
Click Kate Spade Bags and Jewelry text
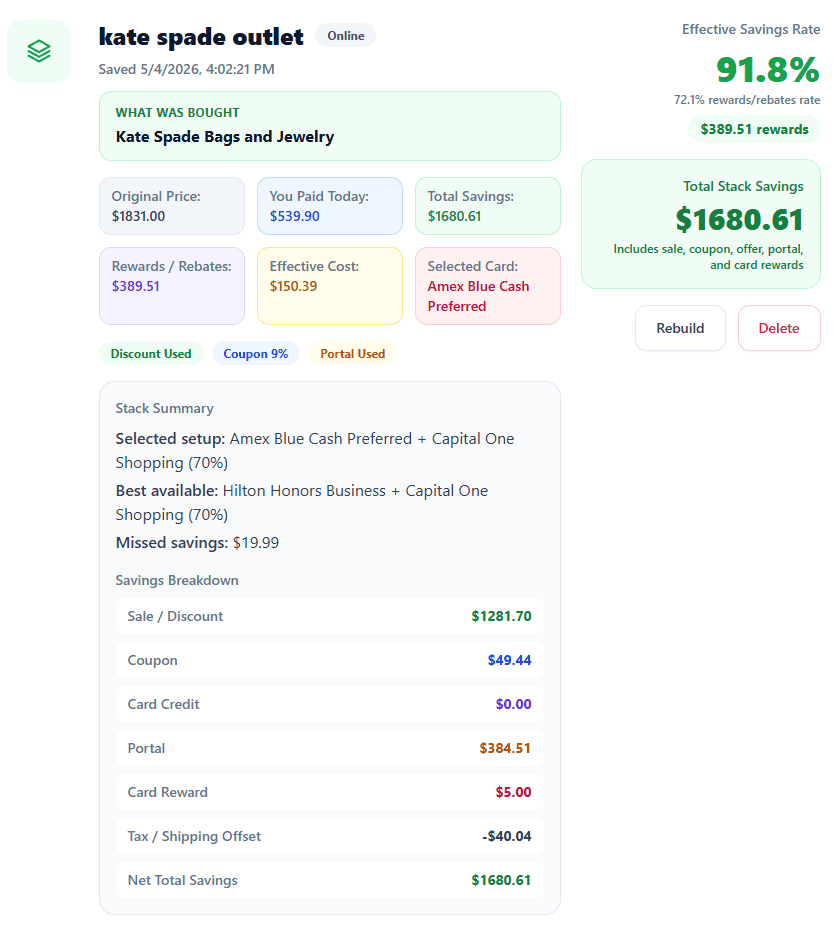point(225,137)
